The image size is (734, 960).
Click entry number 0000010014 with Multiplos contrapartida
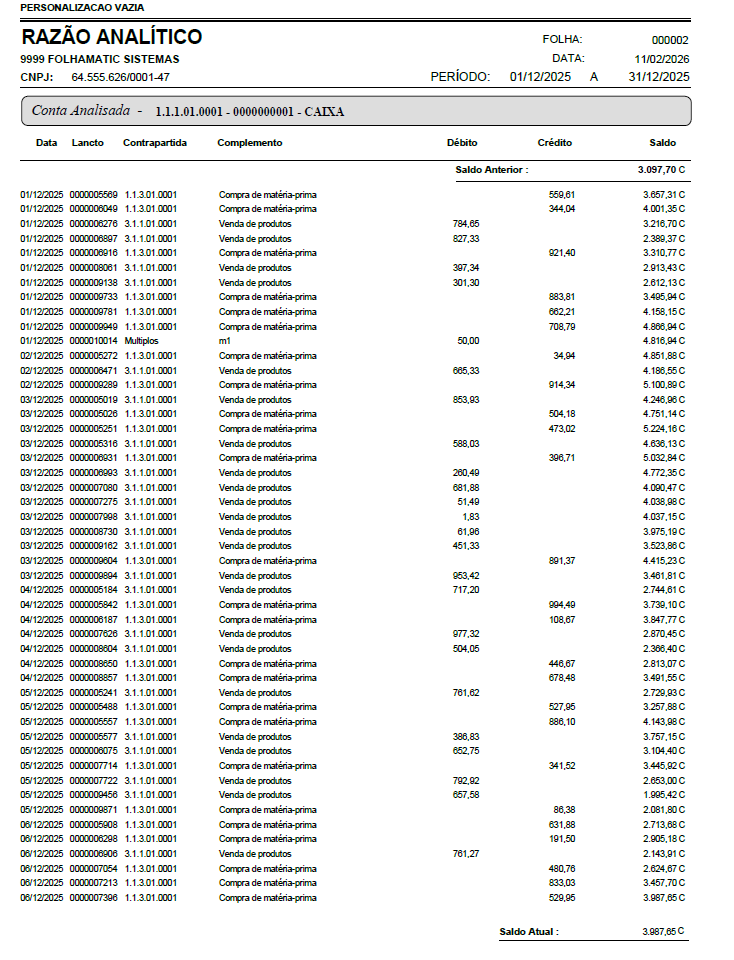click(x=94, y=341)
